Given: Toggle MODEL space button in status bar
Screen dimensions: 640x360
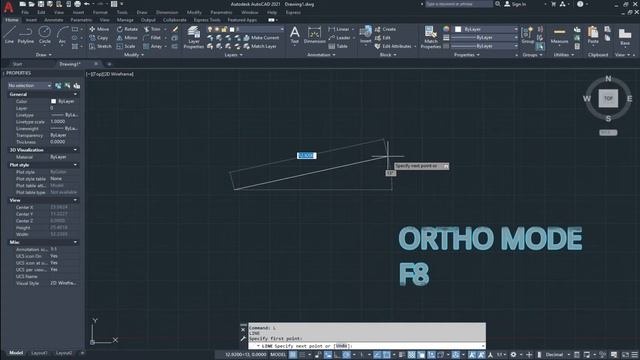Looking at the screenshot, I should click(x=278, y=355).
